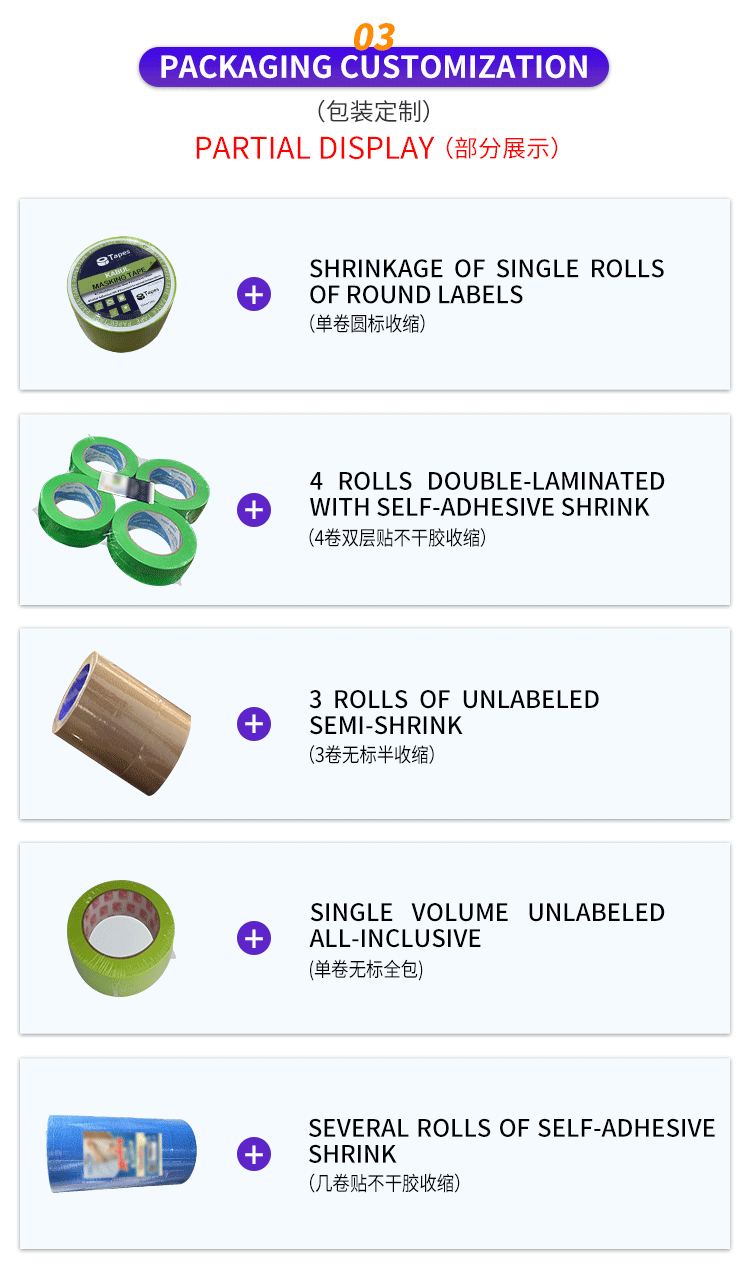Click the plus icon beside single rolls round labels

click(254, 294)
